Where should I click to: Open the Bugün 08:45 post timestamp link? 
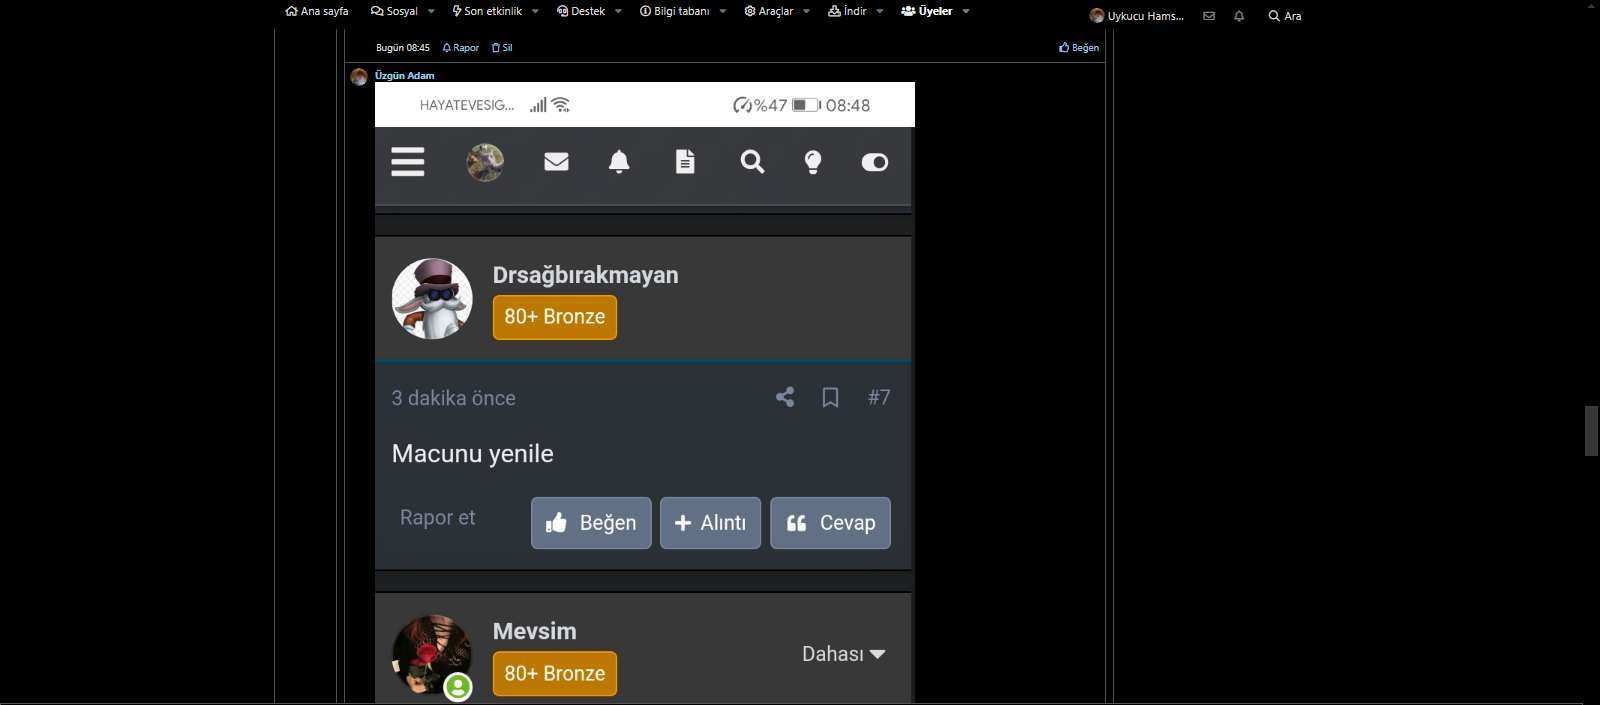tap(403, 48)
